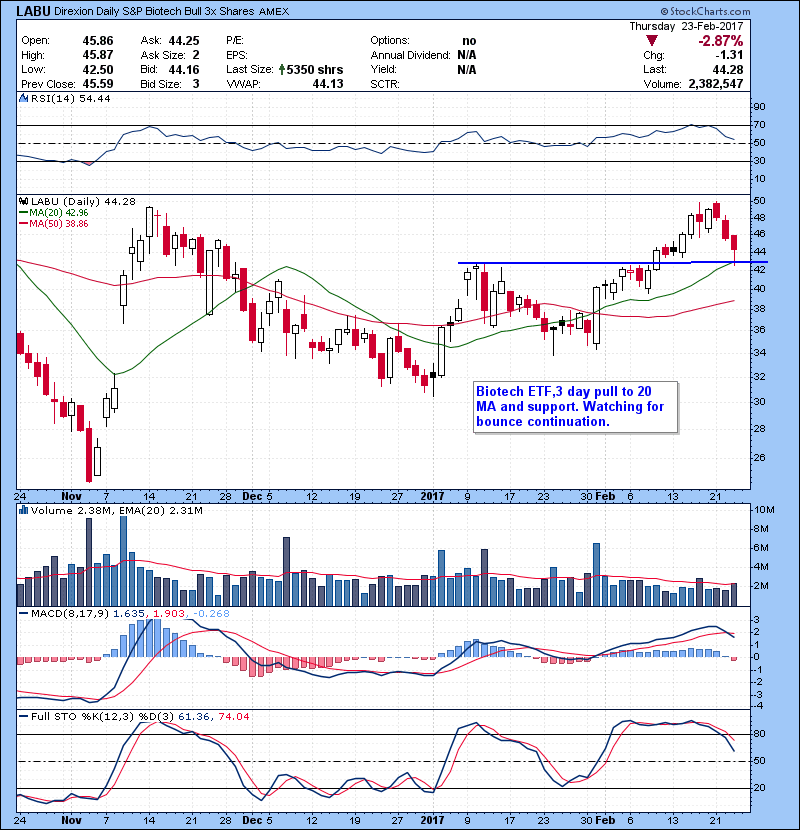Click the Bid price 44.16
This screenshot has height=830, width=800.
click(184, 69)
